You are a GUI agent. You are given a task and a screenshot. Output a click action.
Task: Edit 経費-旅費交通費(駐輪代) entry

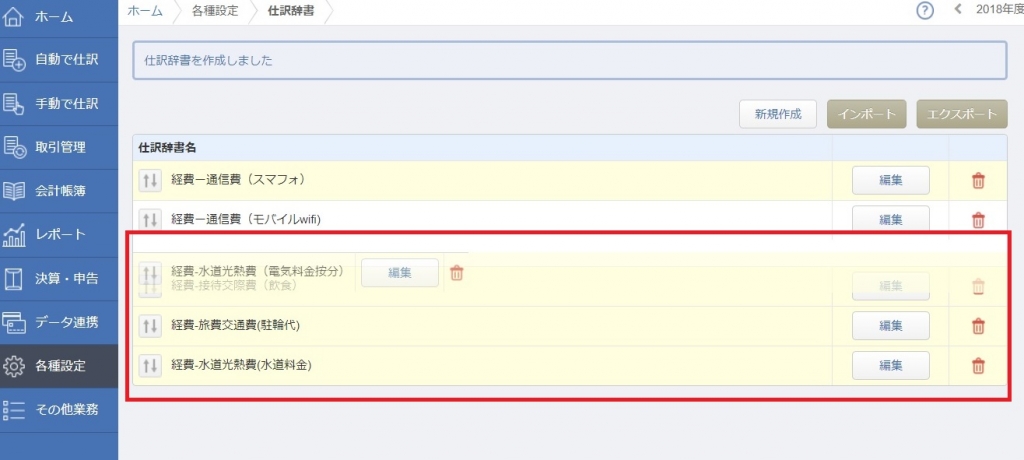pos(891,325)
